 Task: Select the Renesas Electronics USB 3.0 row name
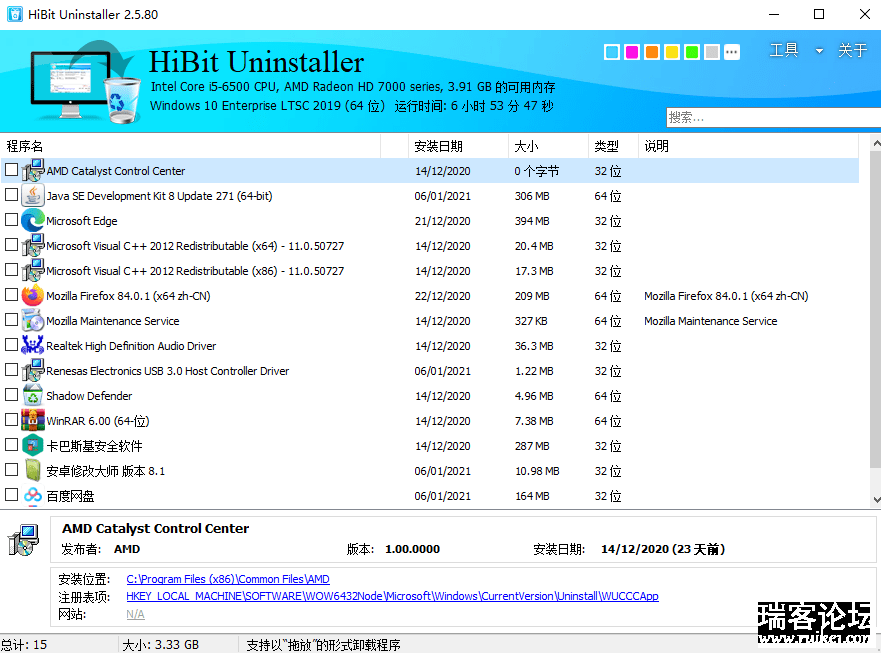pos(167,371)
